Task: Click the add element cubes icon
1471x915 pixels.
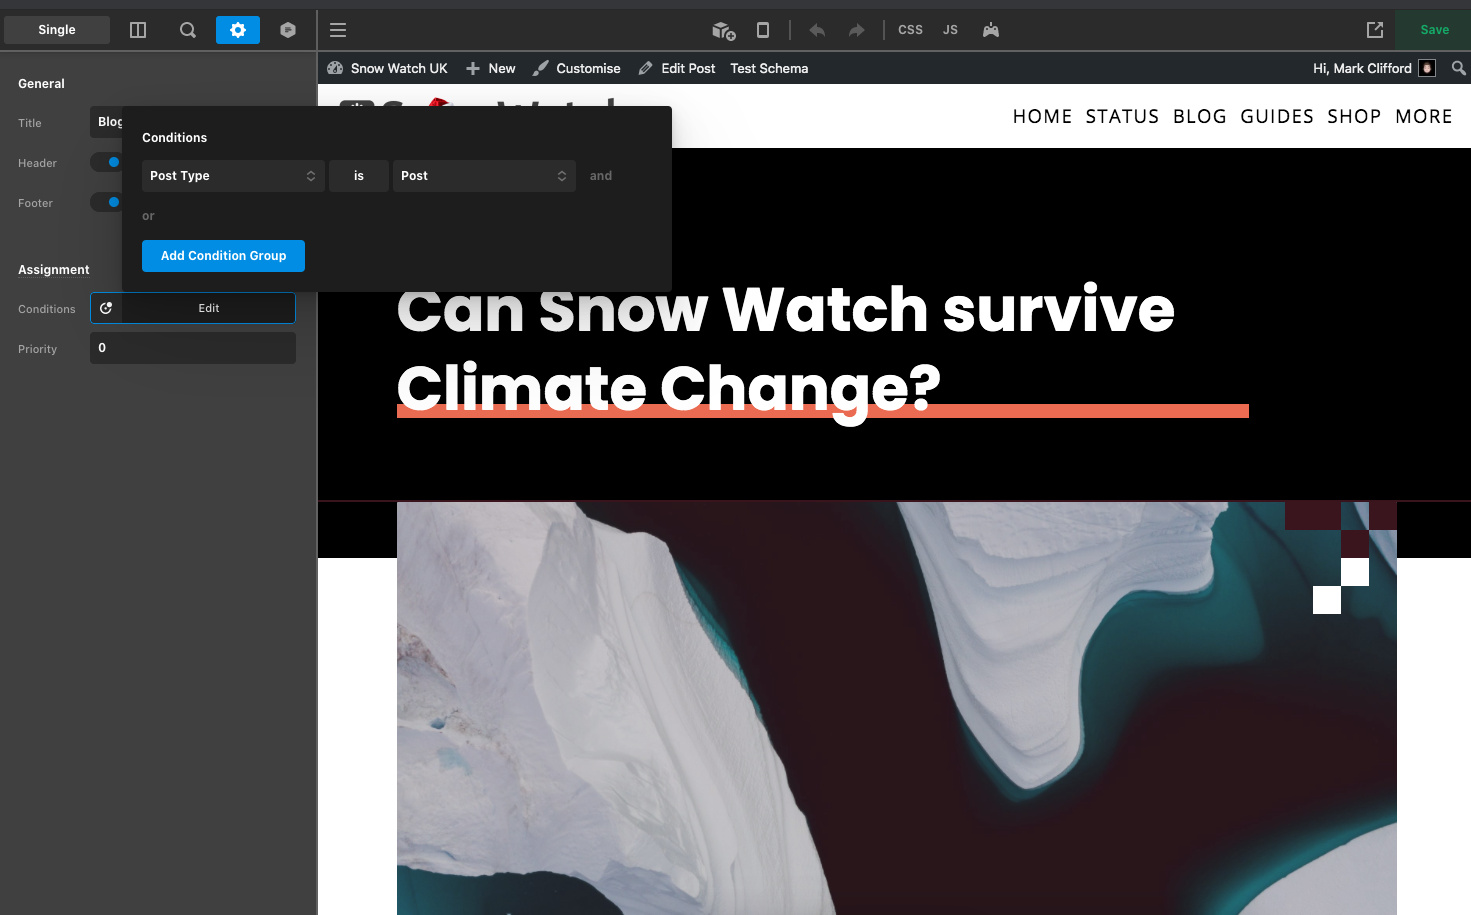Action: pos(723,30)
